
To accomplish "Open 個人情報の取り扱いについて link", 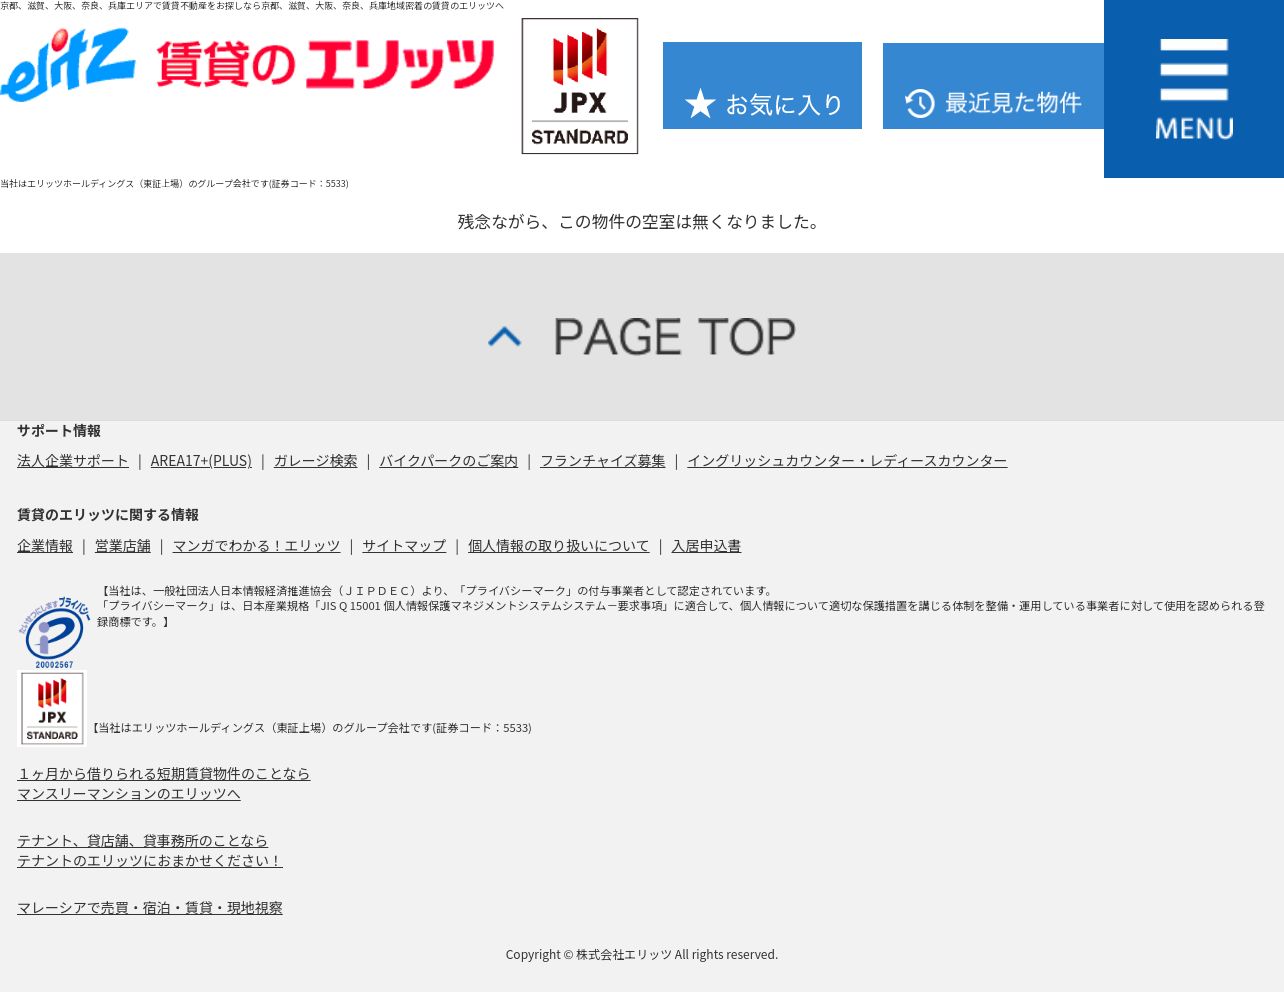I will click(x=558, y=545).
